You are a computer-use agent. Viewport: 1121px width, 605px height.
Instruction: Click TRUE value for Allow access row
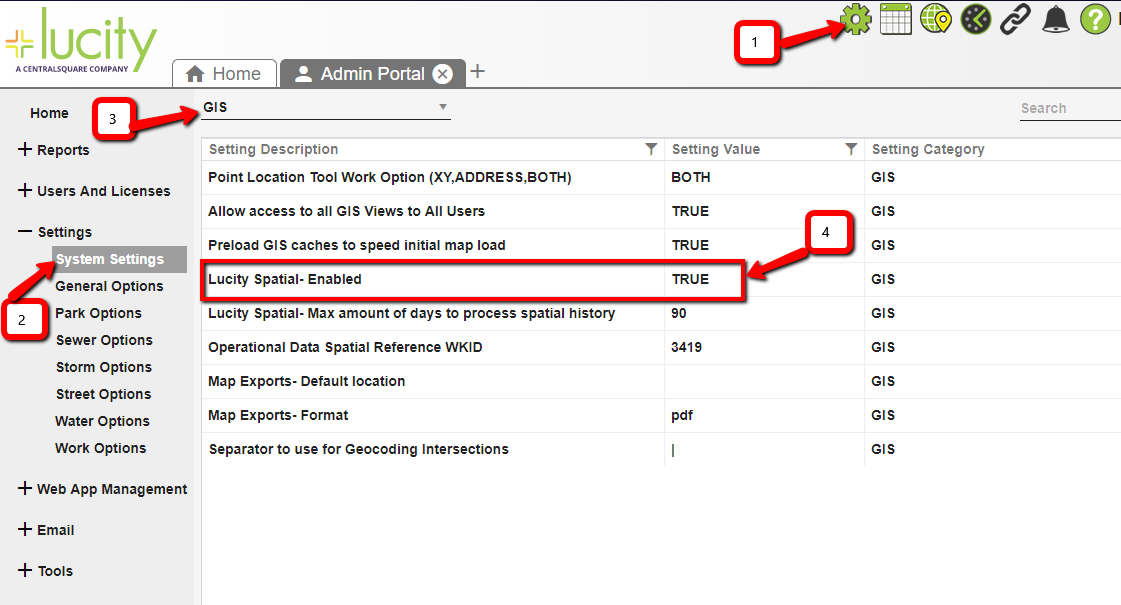[691, 211]
